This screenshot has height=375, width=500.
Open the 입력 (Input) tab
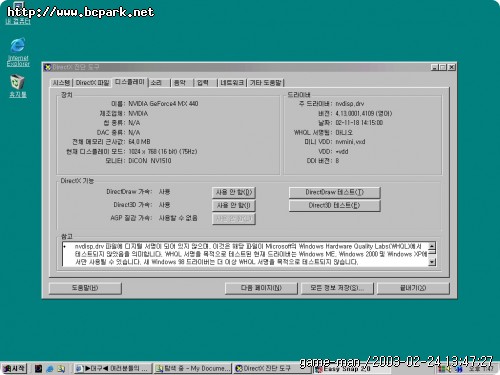(x=205, y=83)
